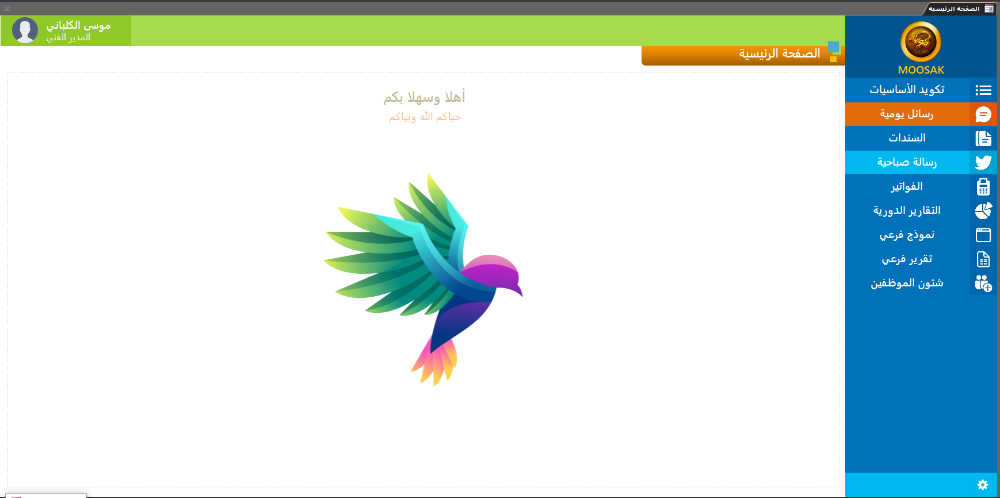Click the Twitter bird icon in the sidebar
This screenshot has height=498, width=1000.
tap(983, 163)
